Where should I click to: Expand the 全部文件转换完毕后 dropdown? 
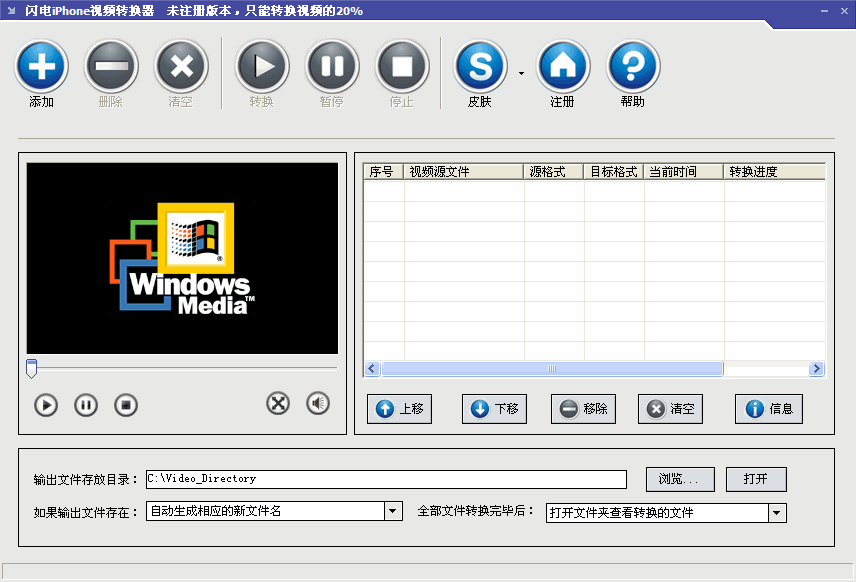777,513
